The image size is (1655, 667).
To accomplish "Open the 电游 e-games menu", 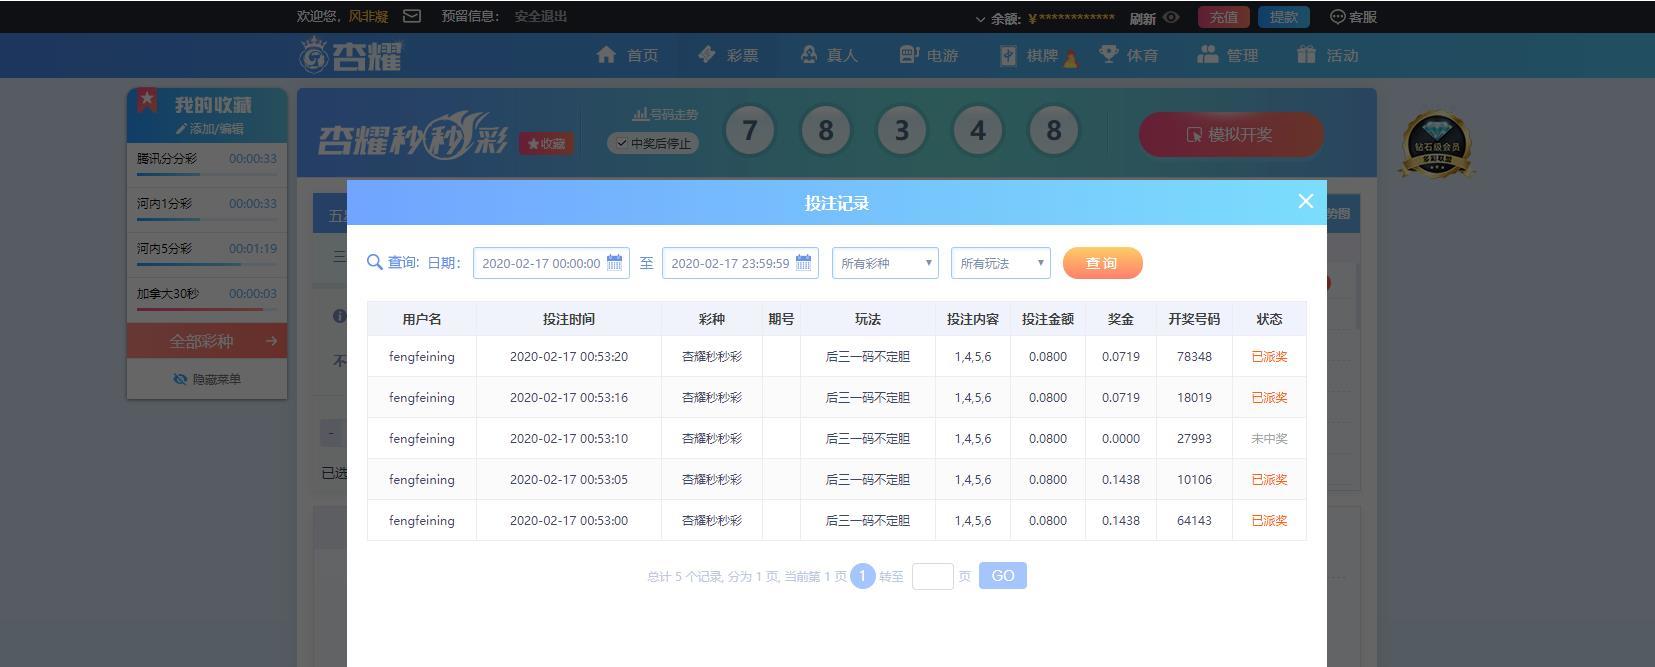I will coord(929,55).
